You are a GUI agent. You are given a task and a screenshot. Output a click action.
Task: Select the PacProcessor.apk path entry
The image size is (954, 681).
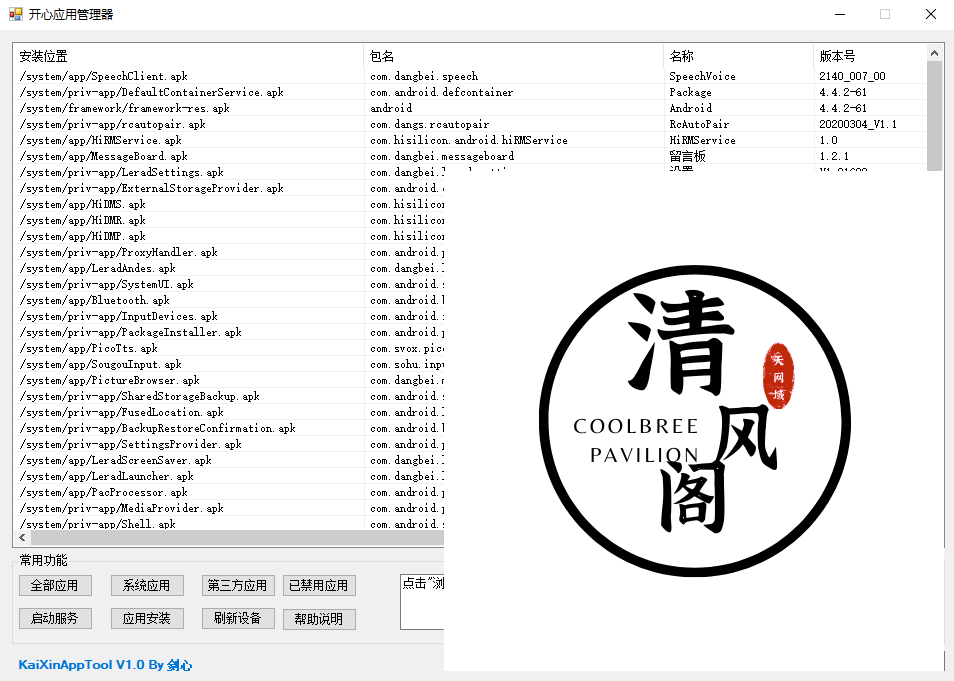tap(103, 493)
